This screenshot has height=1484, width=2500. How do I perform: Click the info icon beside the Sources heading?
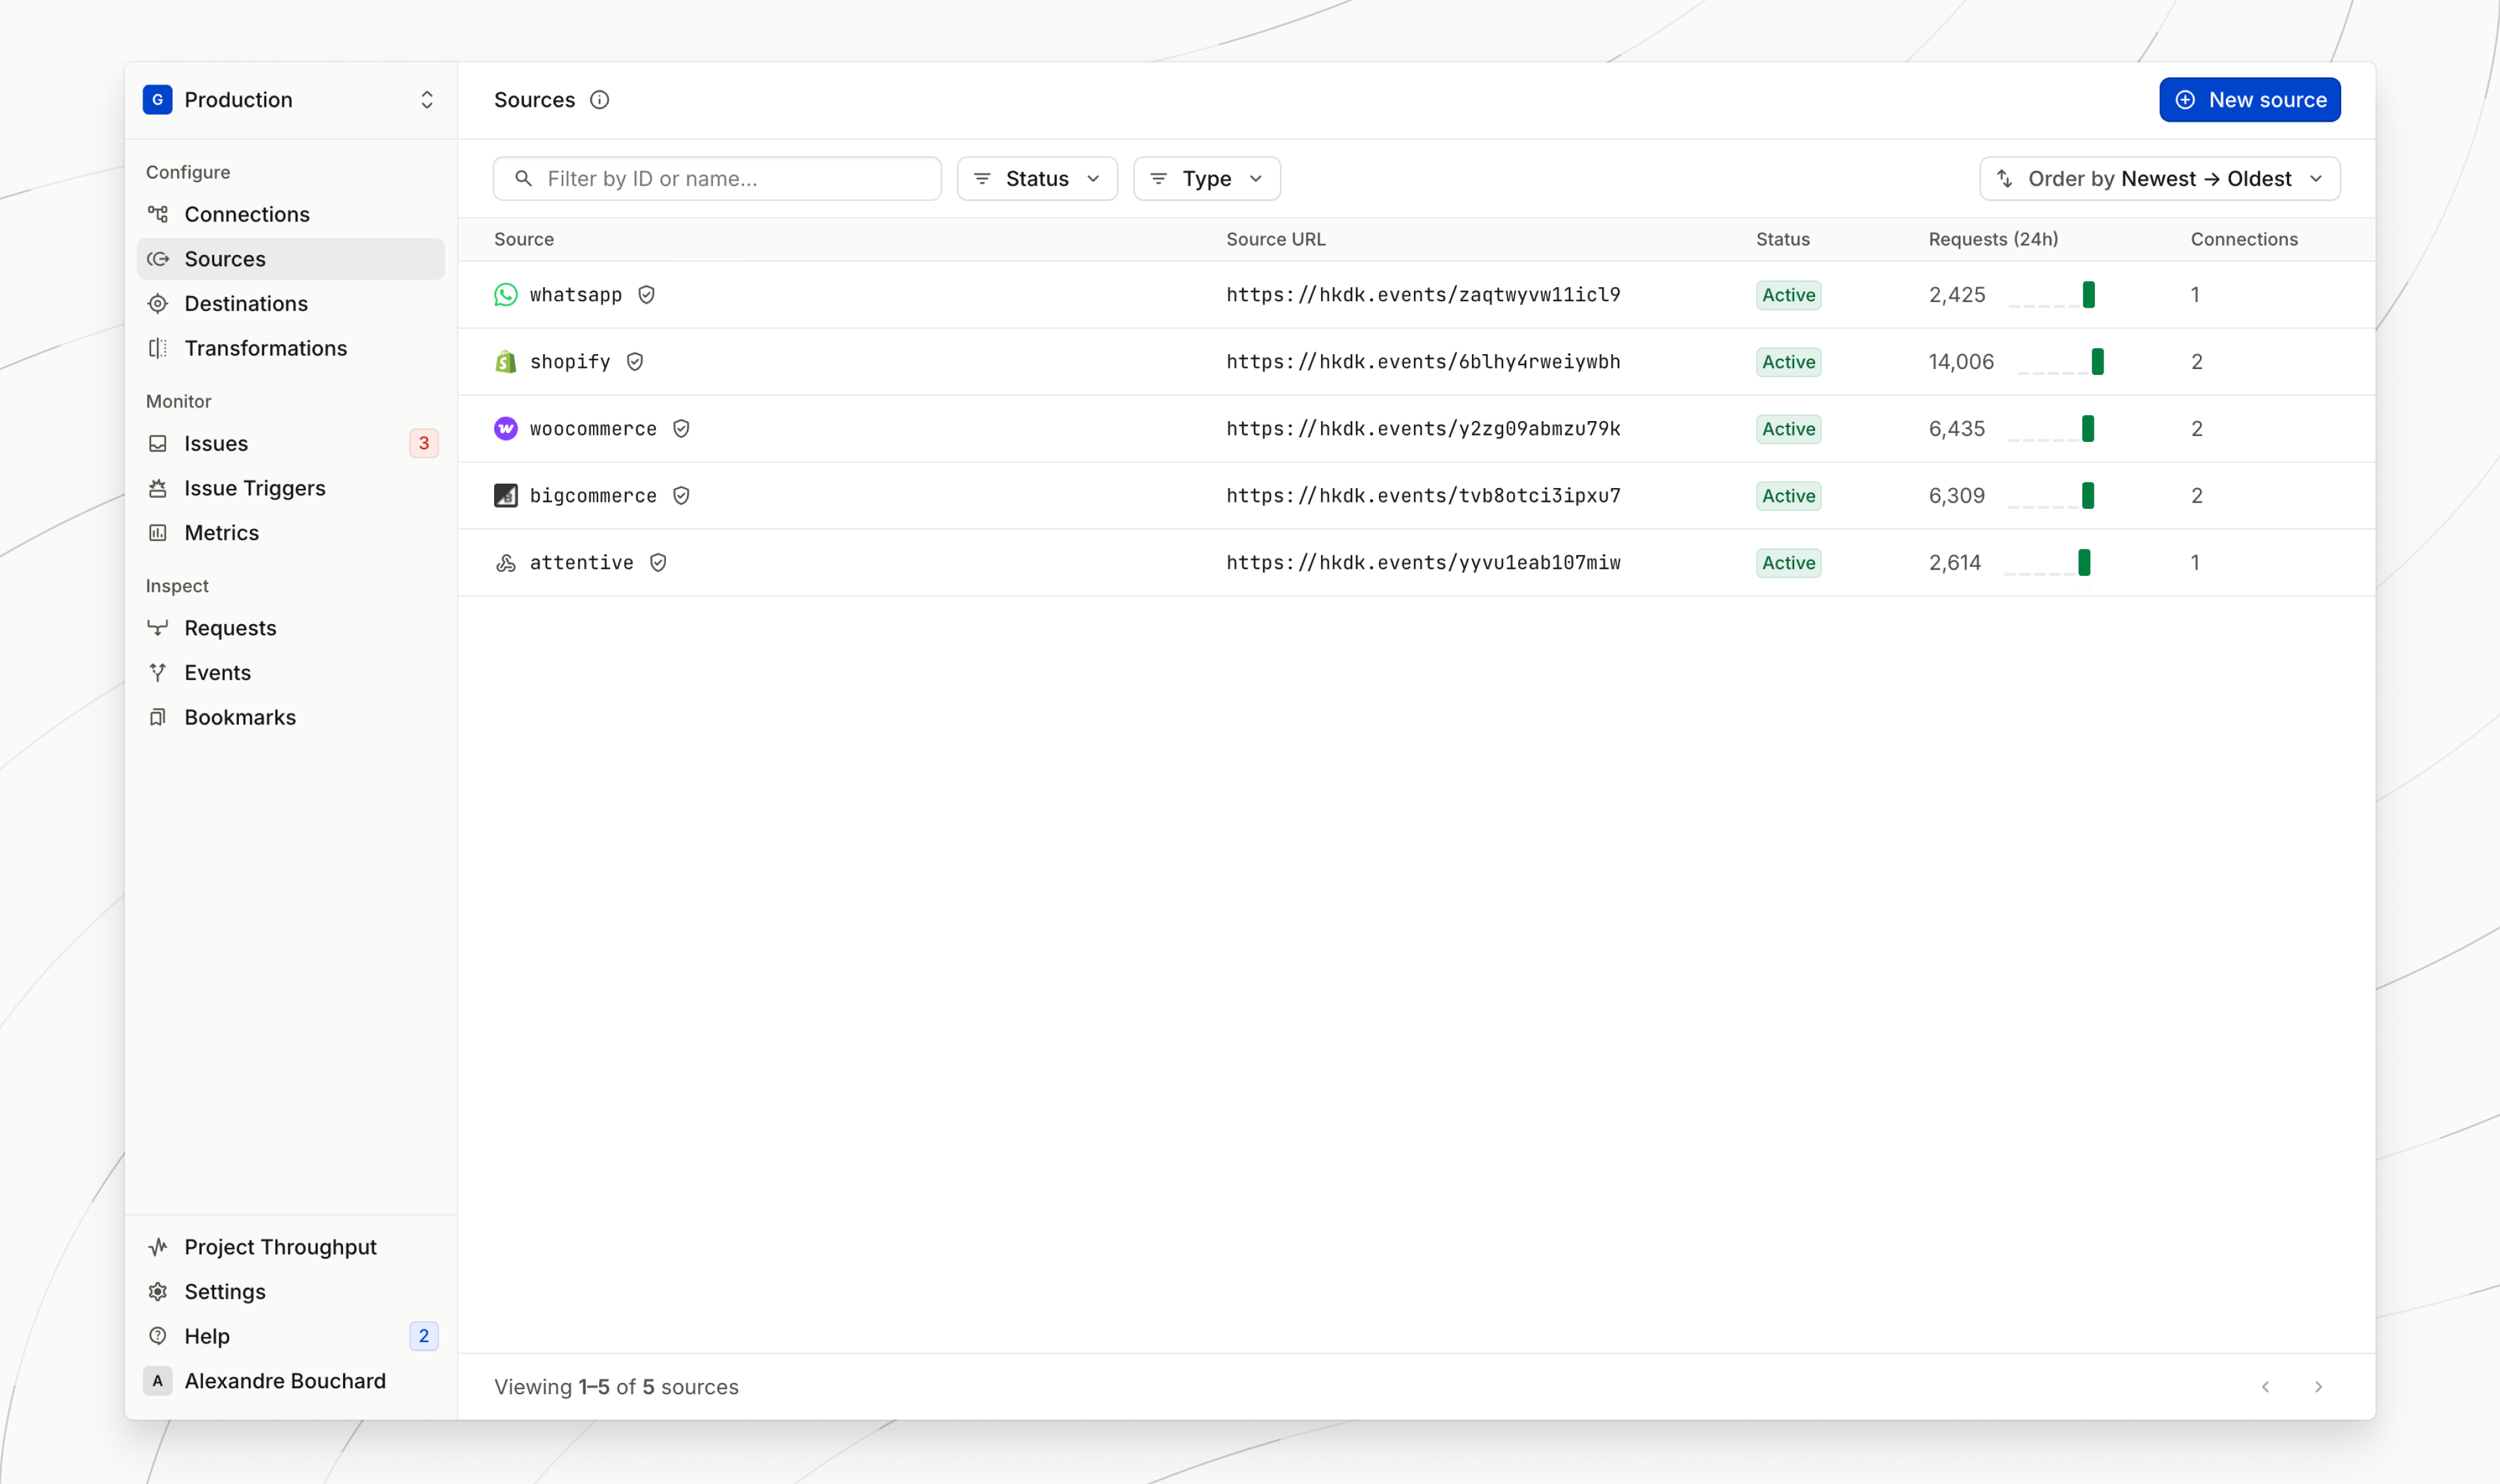coord(600,100)
